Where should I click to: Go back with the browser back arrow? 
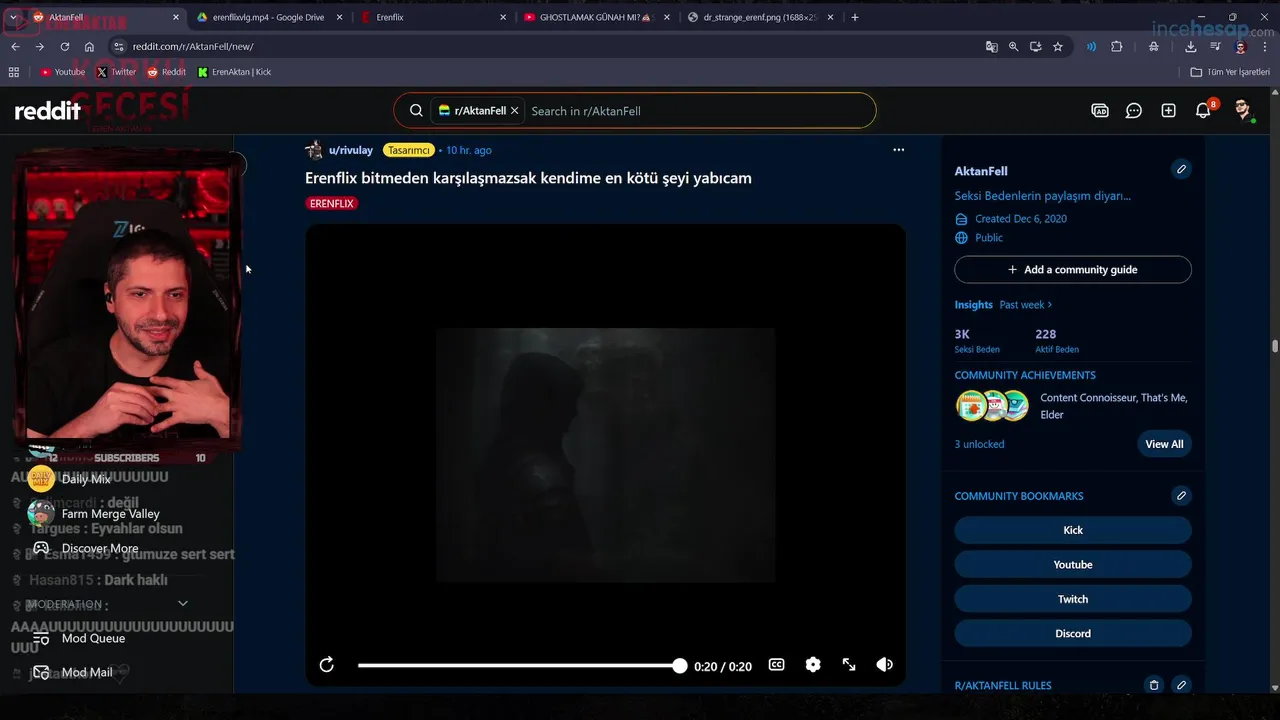[15, 47]
